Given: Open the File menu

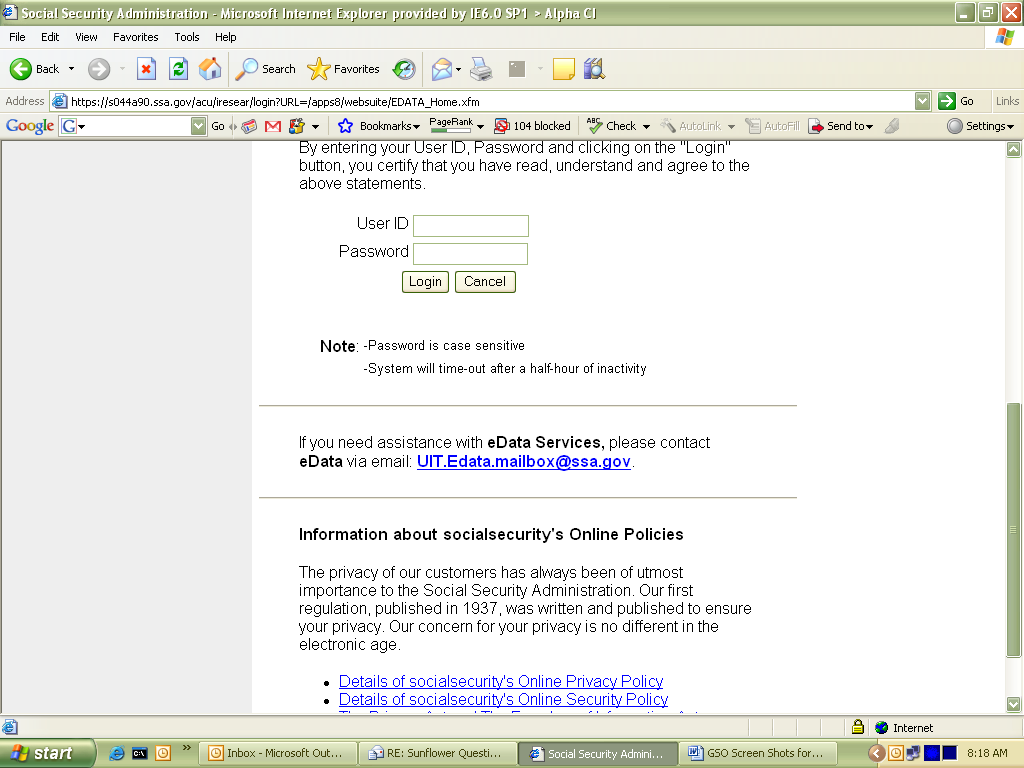Looking at the screenshot, I should [17, 37].
